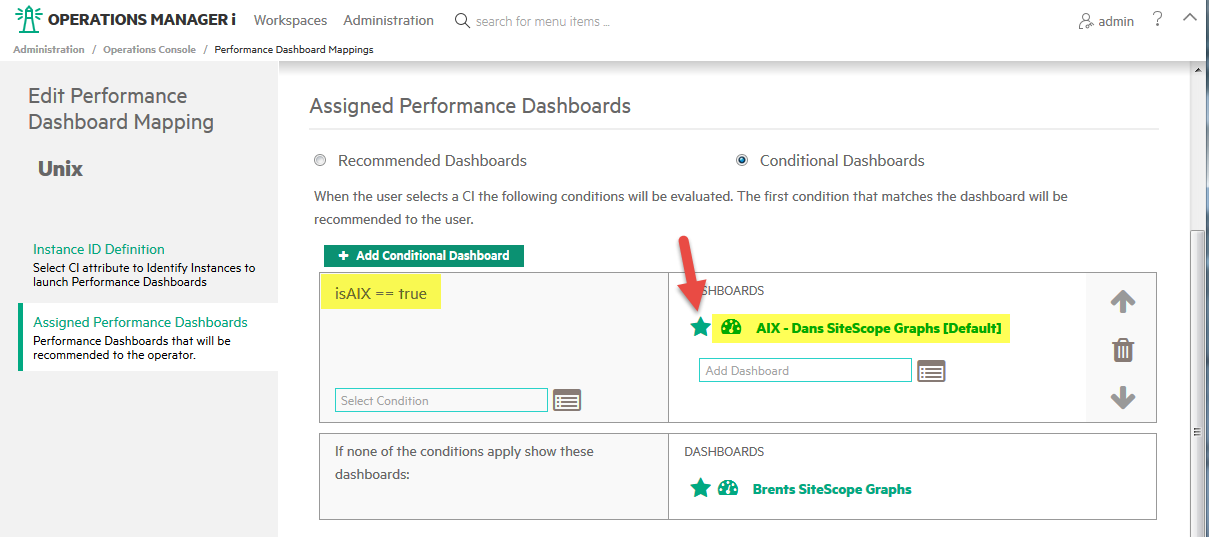Image resolution: width=1209 pixels, height=537 pixels.
Task: Click the admin username label
Action: point(1116,21)
